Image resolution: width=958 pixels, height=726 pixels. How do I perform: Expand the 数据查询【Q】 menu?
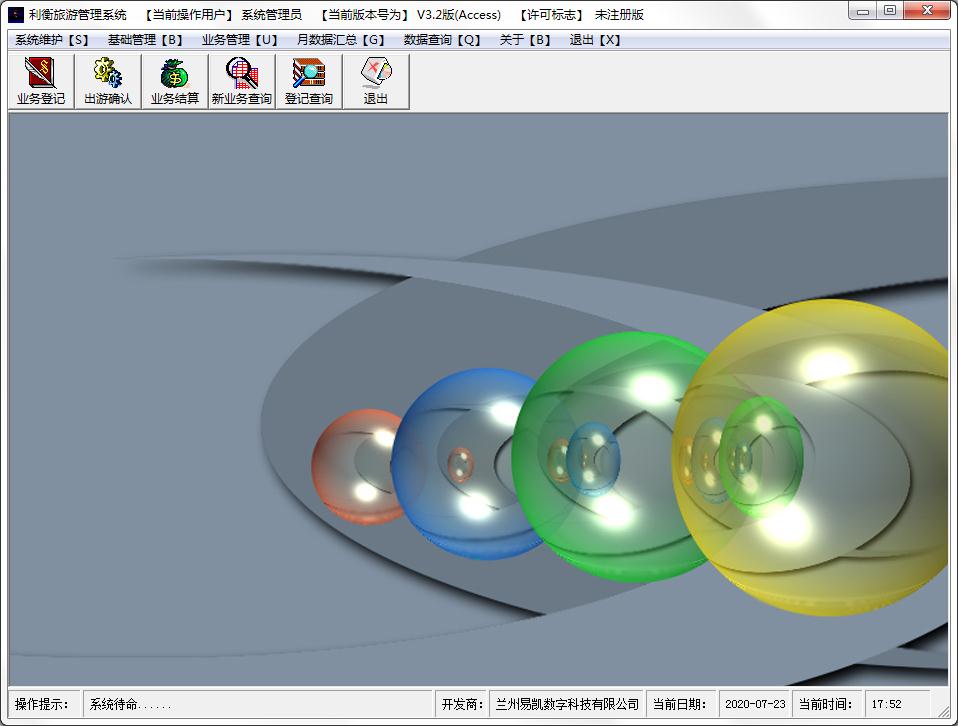point(443,40)
